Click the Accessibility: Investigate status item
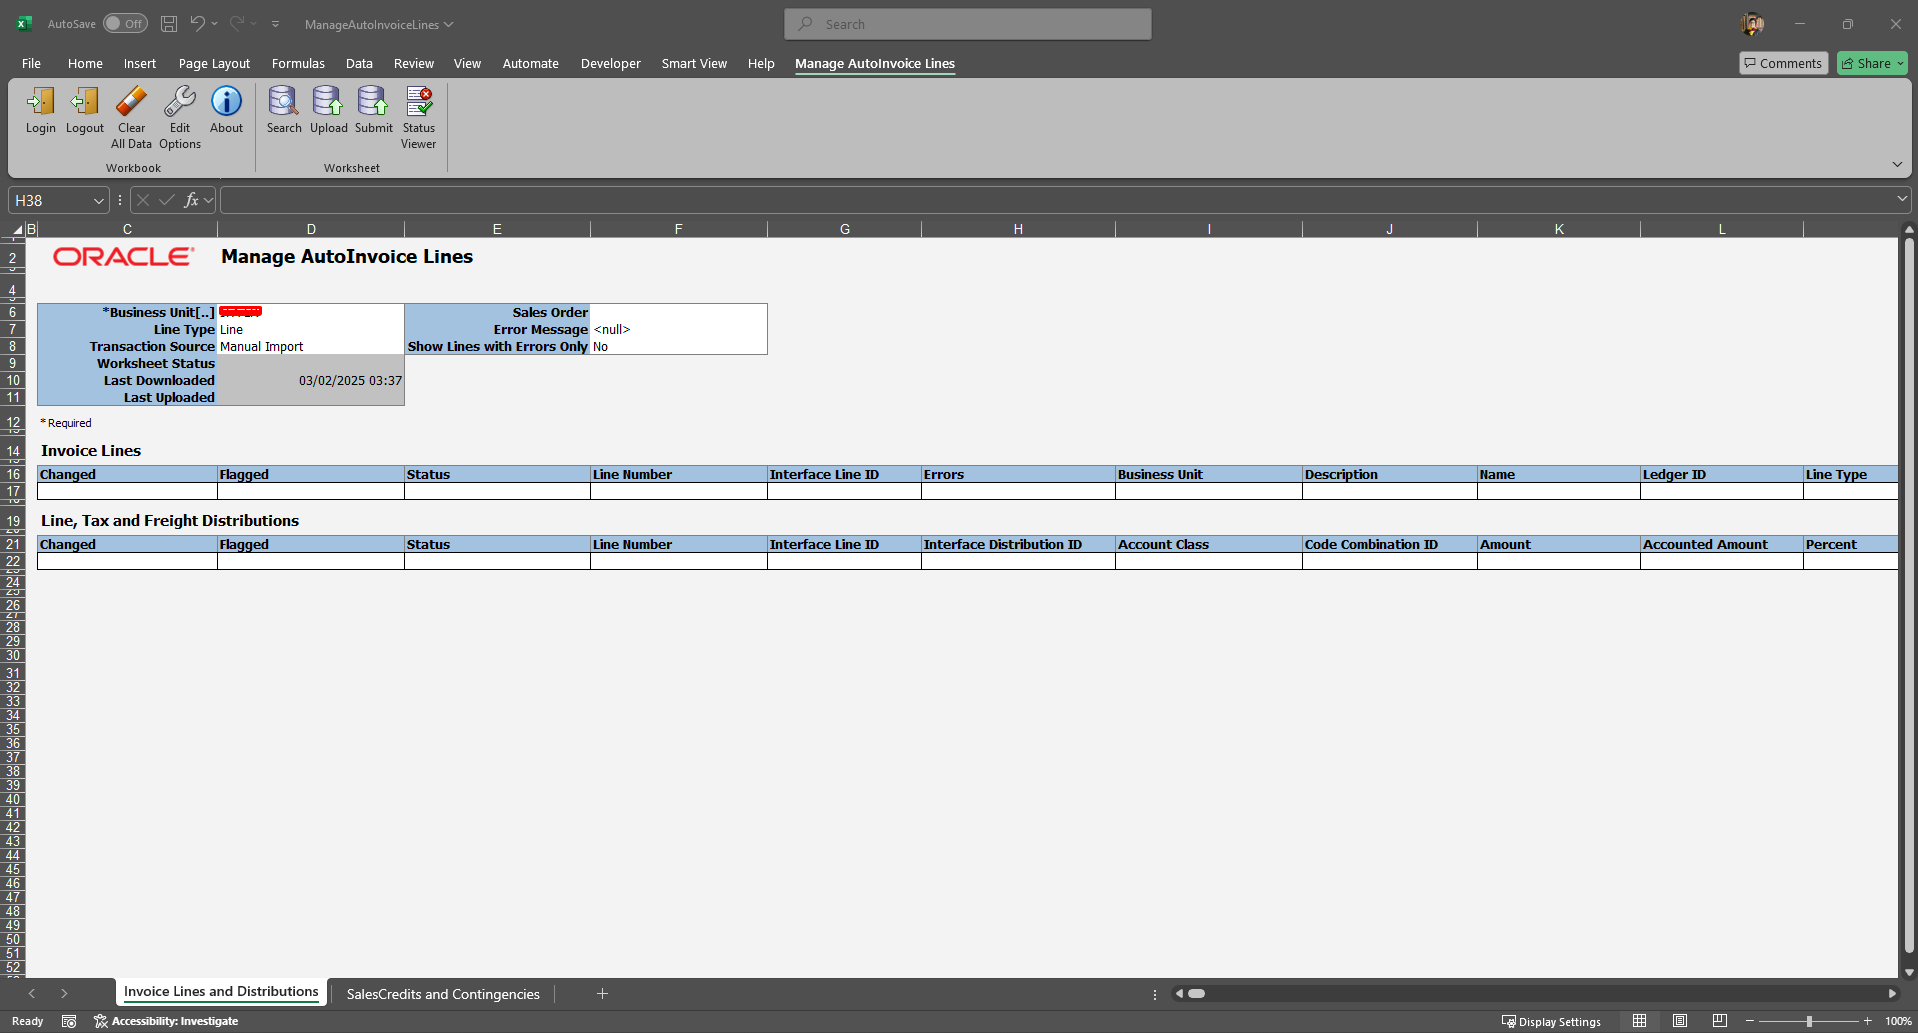 pyautogui.click(x=166, y=1021)
